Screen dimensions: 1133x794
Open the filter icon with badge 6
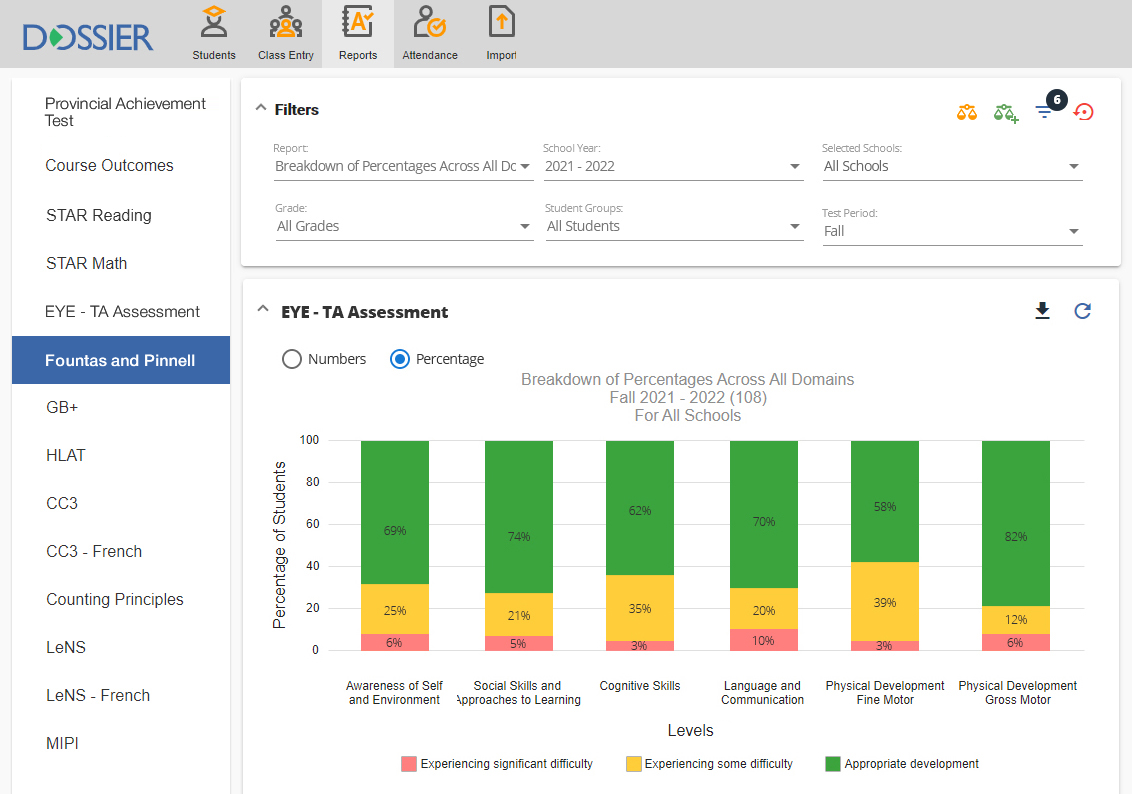[1044, 112]
